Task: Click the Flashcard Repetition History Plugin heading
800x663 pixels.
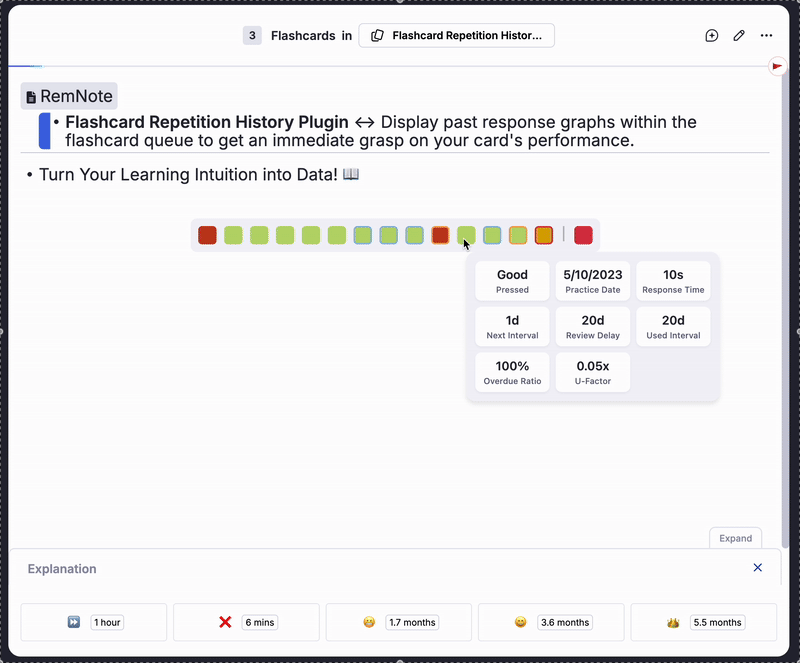Action: [x=207, y=122]
